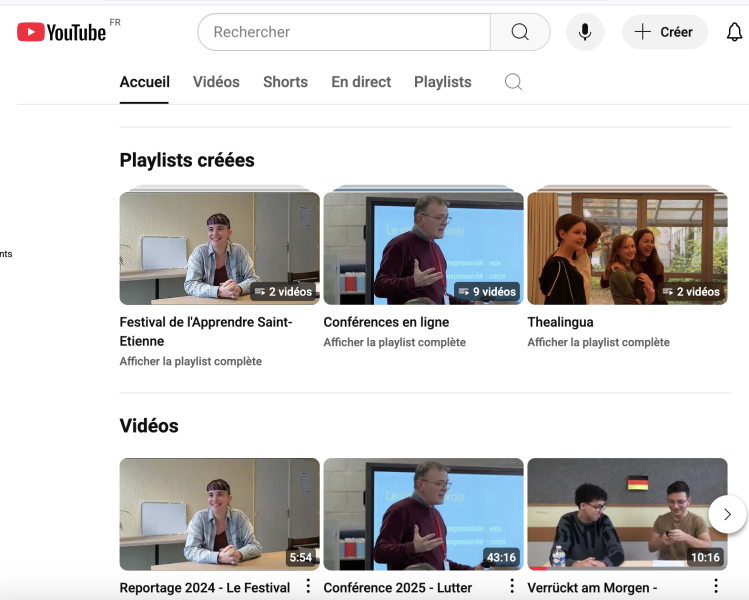
Task: Open the Thealingua playlist thumbnail
Action: coord(627,248)
